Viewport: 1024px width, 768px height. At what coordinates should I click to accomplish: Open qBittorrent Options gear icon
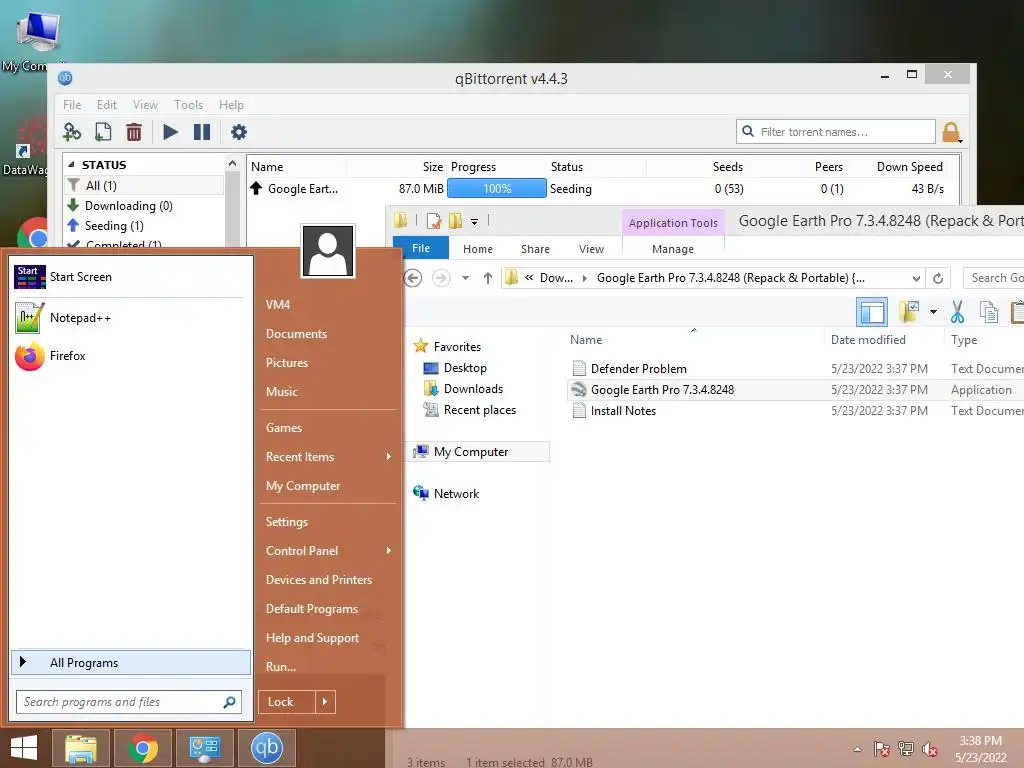[x=238, y=132]
